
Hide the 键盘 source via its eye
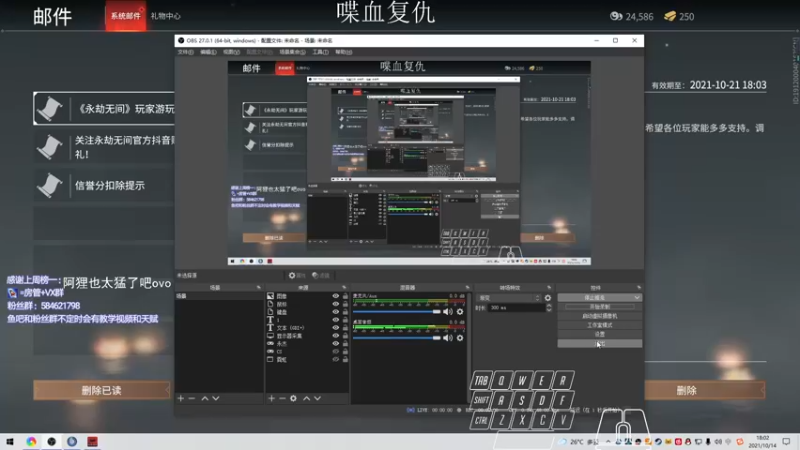click(x=335, y=312)
